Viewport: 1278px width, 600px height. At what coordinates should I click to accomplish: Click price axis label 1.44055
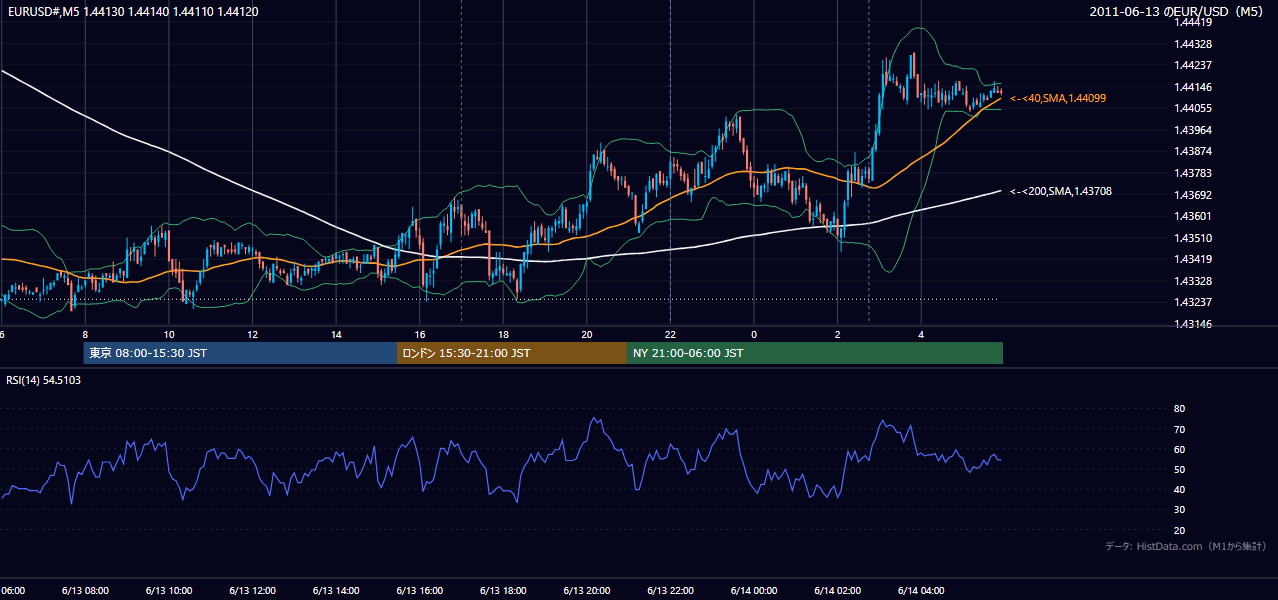[x=1193, y=108]
